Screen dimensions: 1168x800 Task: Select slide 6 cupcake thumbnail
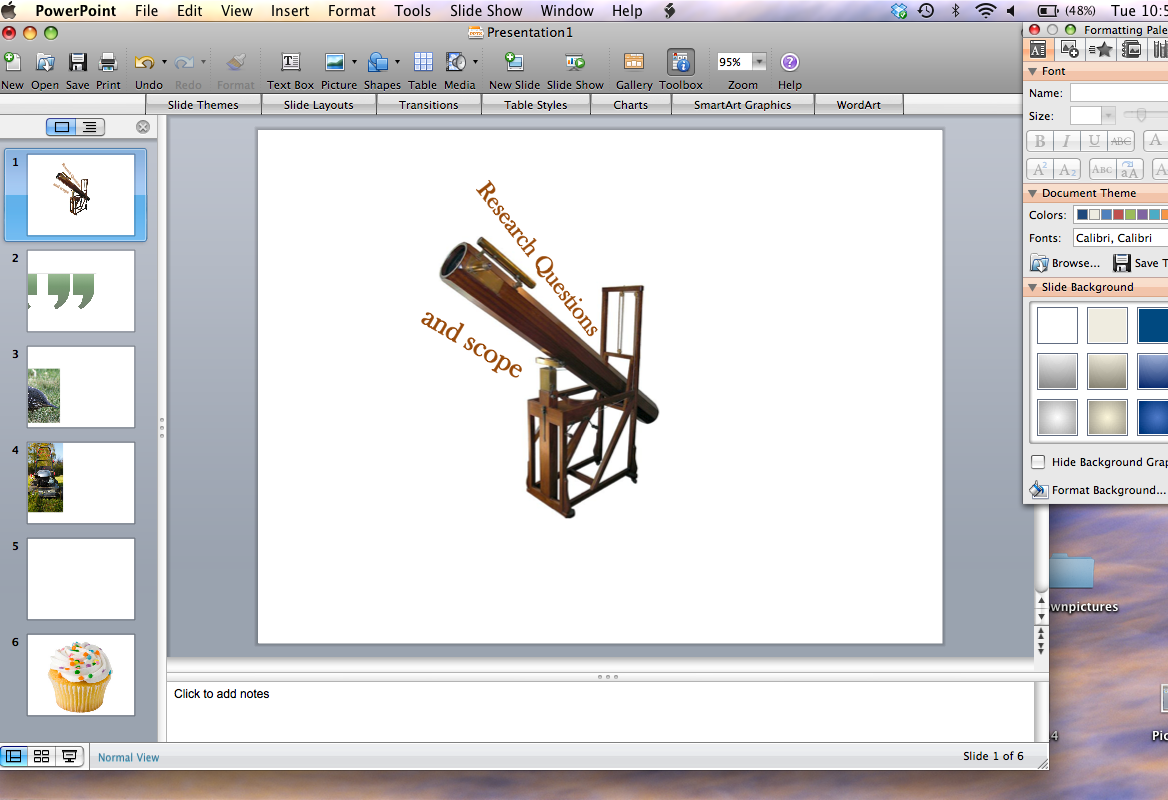click(x=81, y=675)
